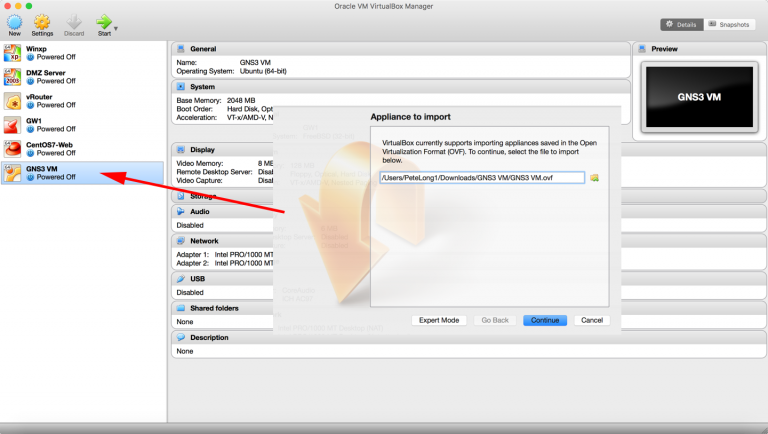
Task: Click the CentOS7-Web red hat icon
Action: 12,149
